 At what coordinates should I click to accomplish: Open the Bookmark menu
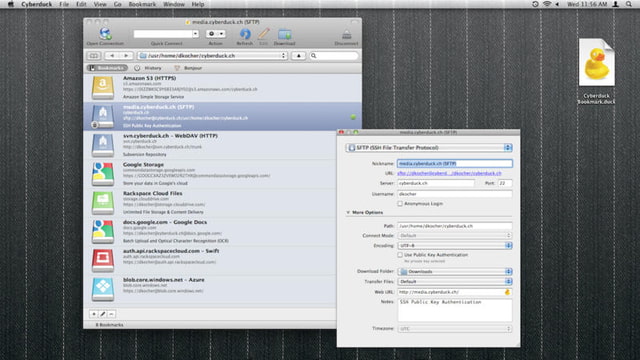[142, 4]
